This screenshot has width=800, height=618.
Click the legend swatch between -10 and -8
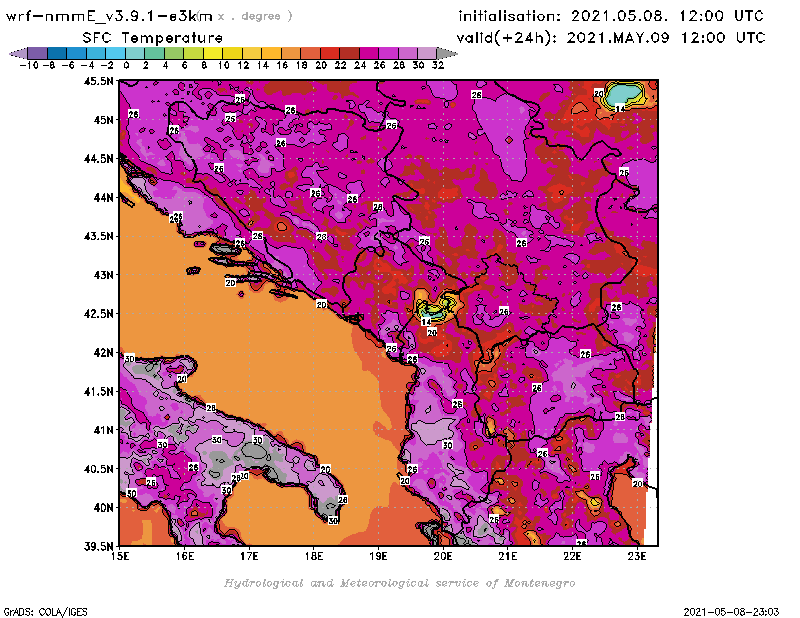click(38, 53)
